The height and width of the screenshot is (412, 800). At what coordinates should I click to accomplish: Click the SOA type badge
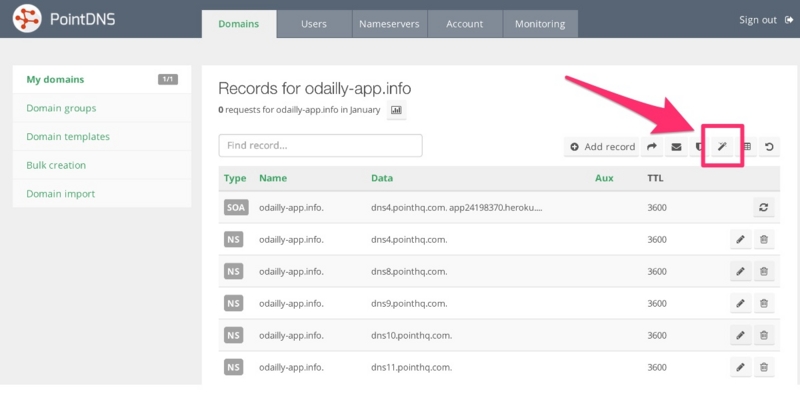236,208
